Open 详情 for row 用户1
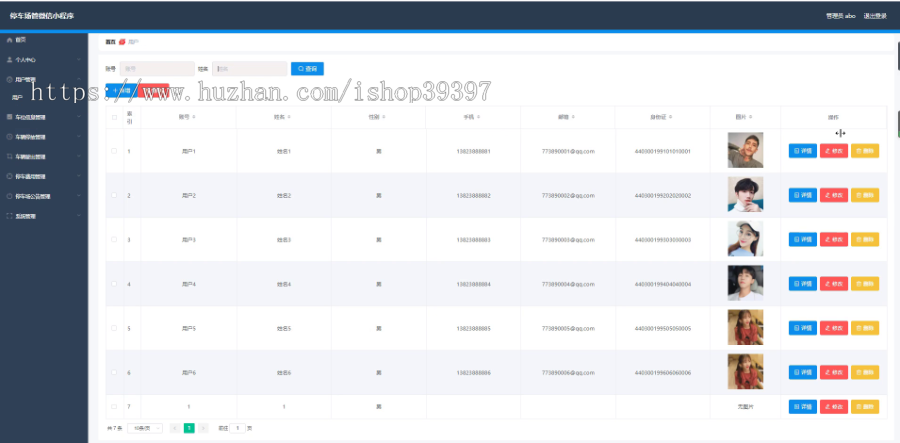 [x=802, y=151]
